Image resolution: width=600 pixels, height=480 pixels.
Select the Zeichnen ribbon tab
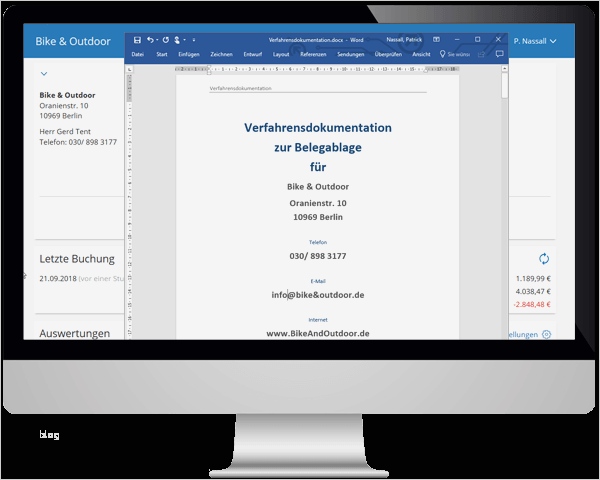(x=222, y=54)
